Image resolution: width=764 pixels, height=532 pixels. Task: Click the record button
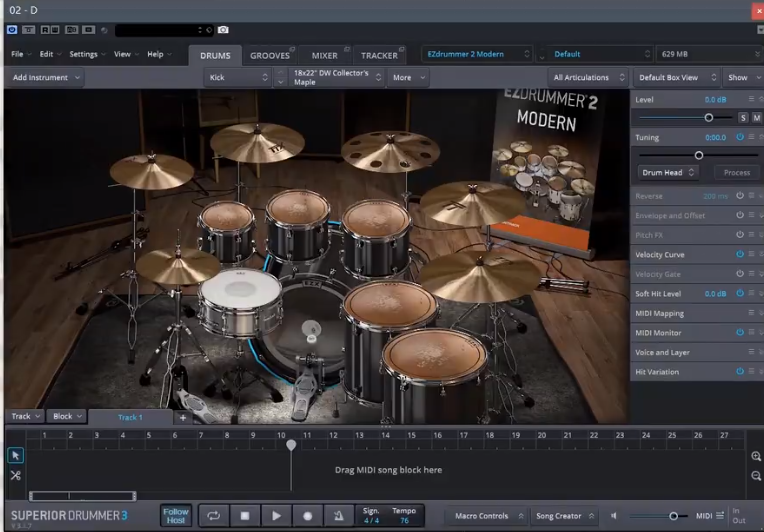[x=307, y=515]
